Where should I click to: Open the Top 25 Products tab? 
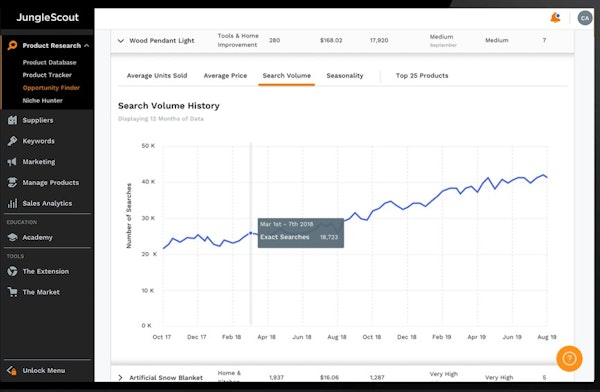tap(422, 76)
